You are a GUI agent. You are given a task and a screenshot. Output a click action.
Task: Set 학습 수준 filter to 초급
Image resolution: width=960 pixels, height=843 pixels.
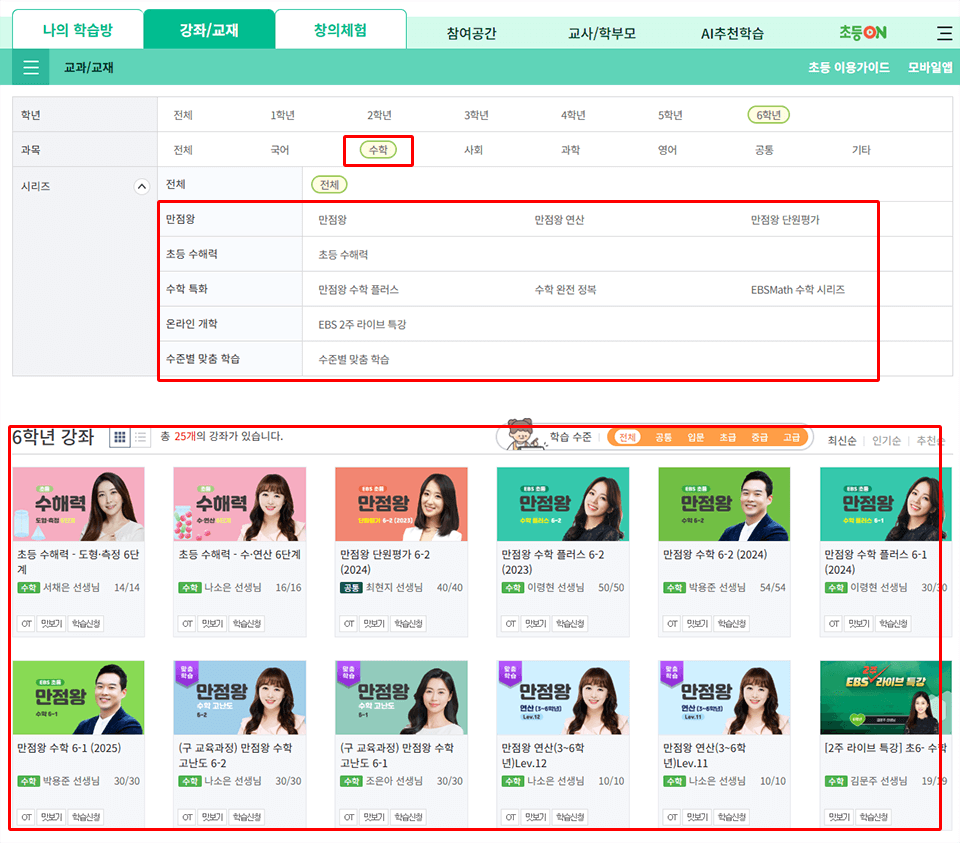point(727,437)
